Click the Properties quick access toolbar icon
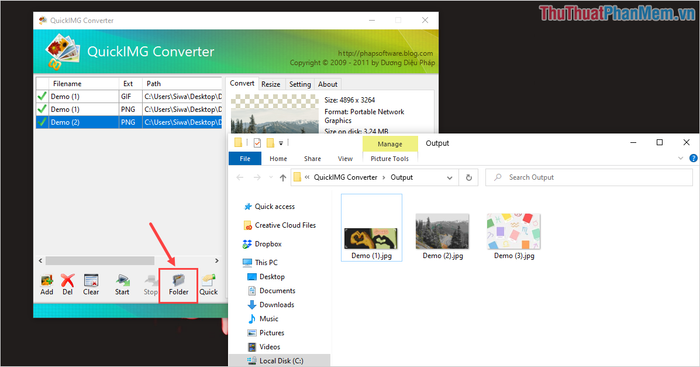This screenshot has height=367, width=700. (x=257, y=143)
